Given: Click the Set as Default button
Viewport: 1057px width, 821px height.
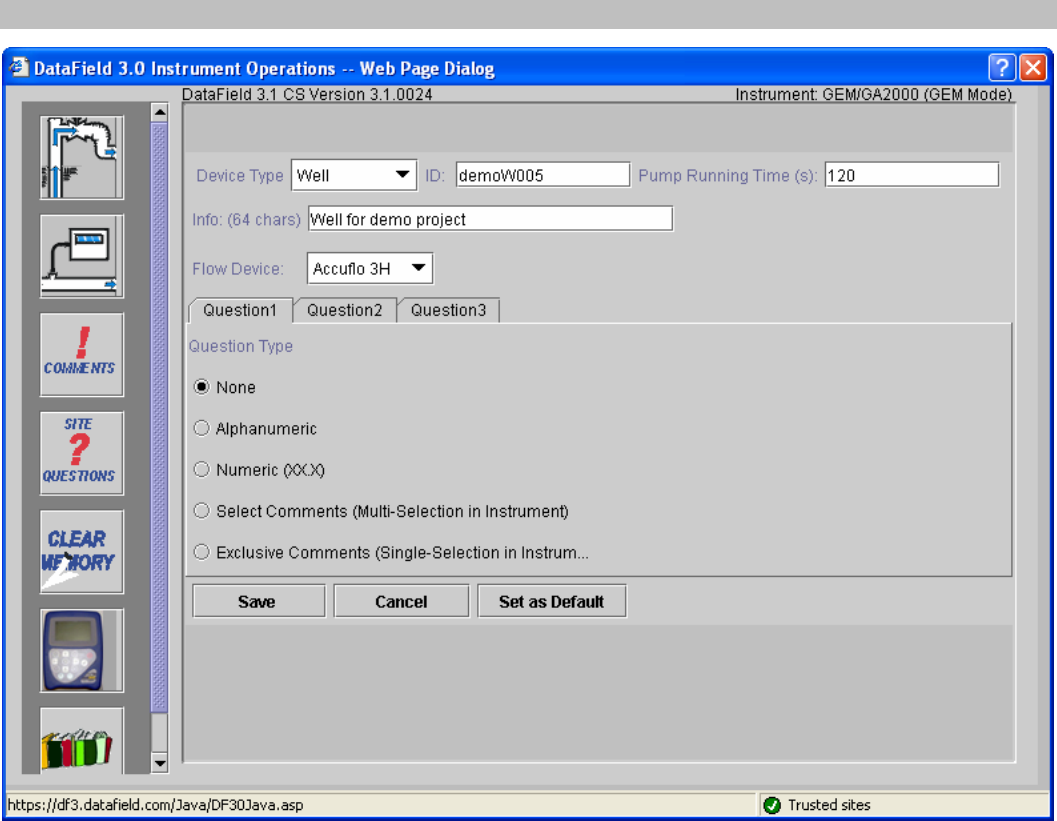Looking at the screenshot, I should coord(551,601).
